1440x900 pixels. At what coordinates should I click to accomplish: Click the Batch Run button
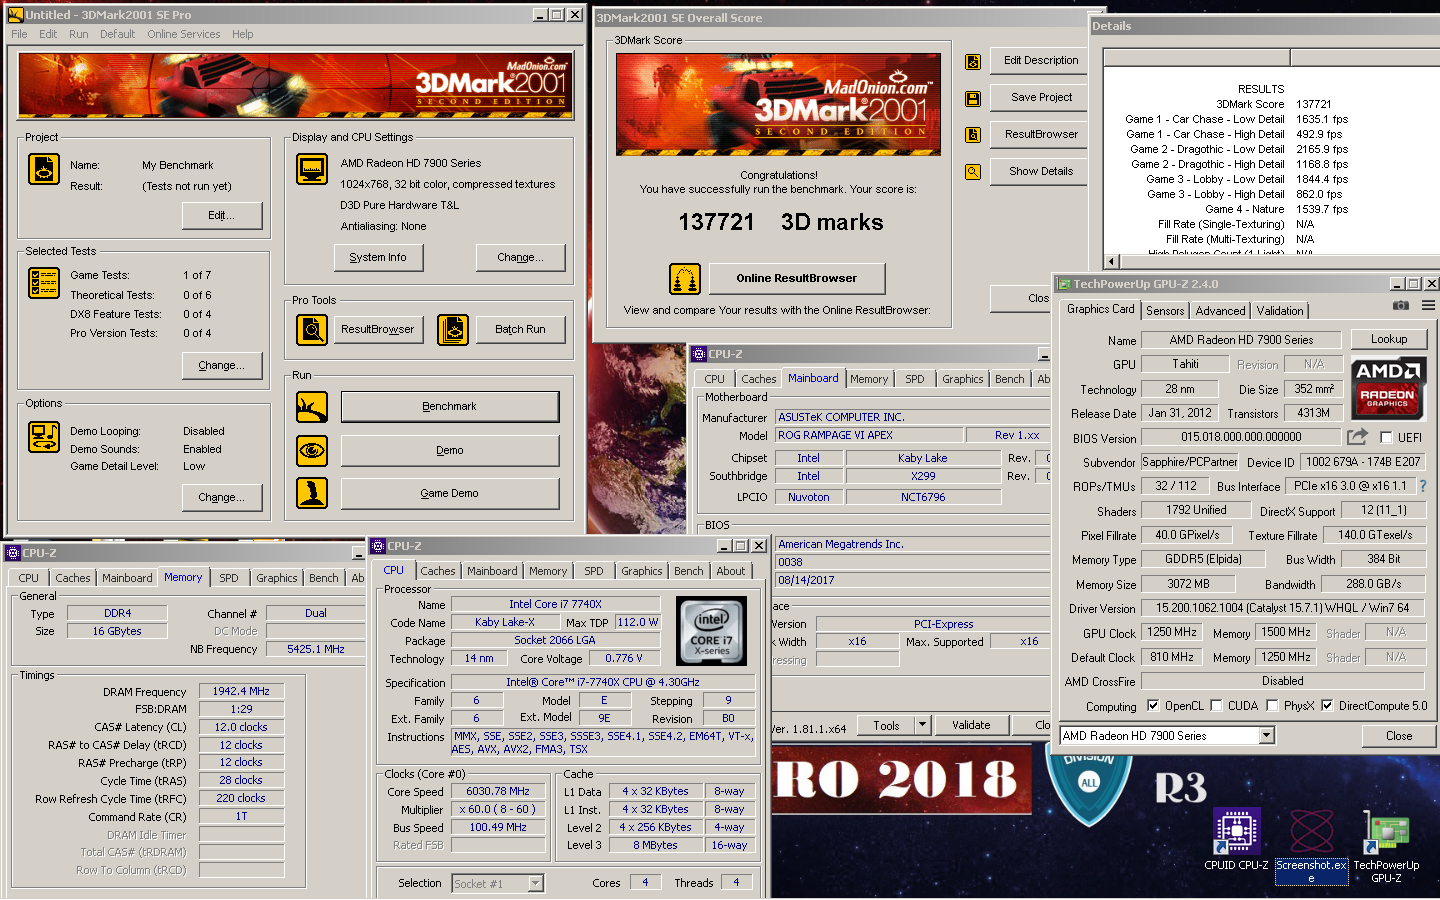pos(520,329)
